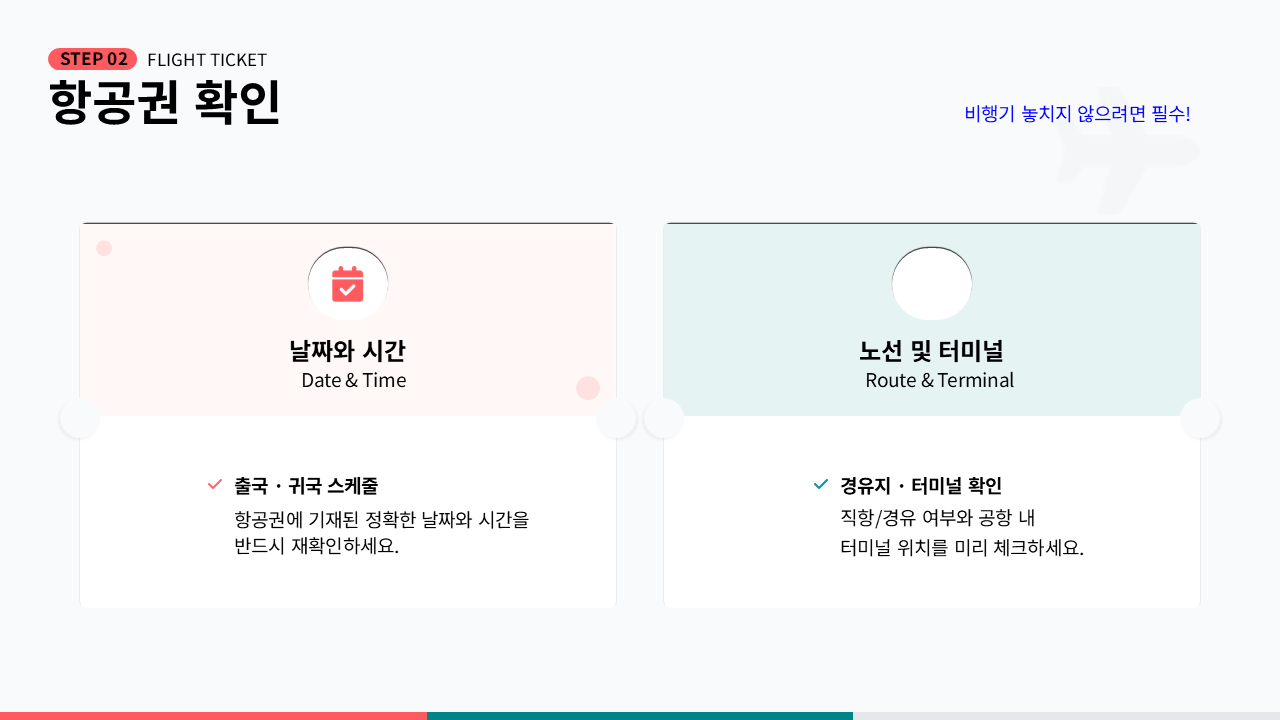Click the FLIGHT TICKET label

(207, 60)
